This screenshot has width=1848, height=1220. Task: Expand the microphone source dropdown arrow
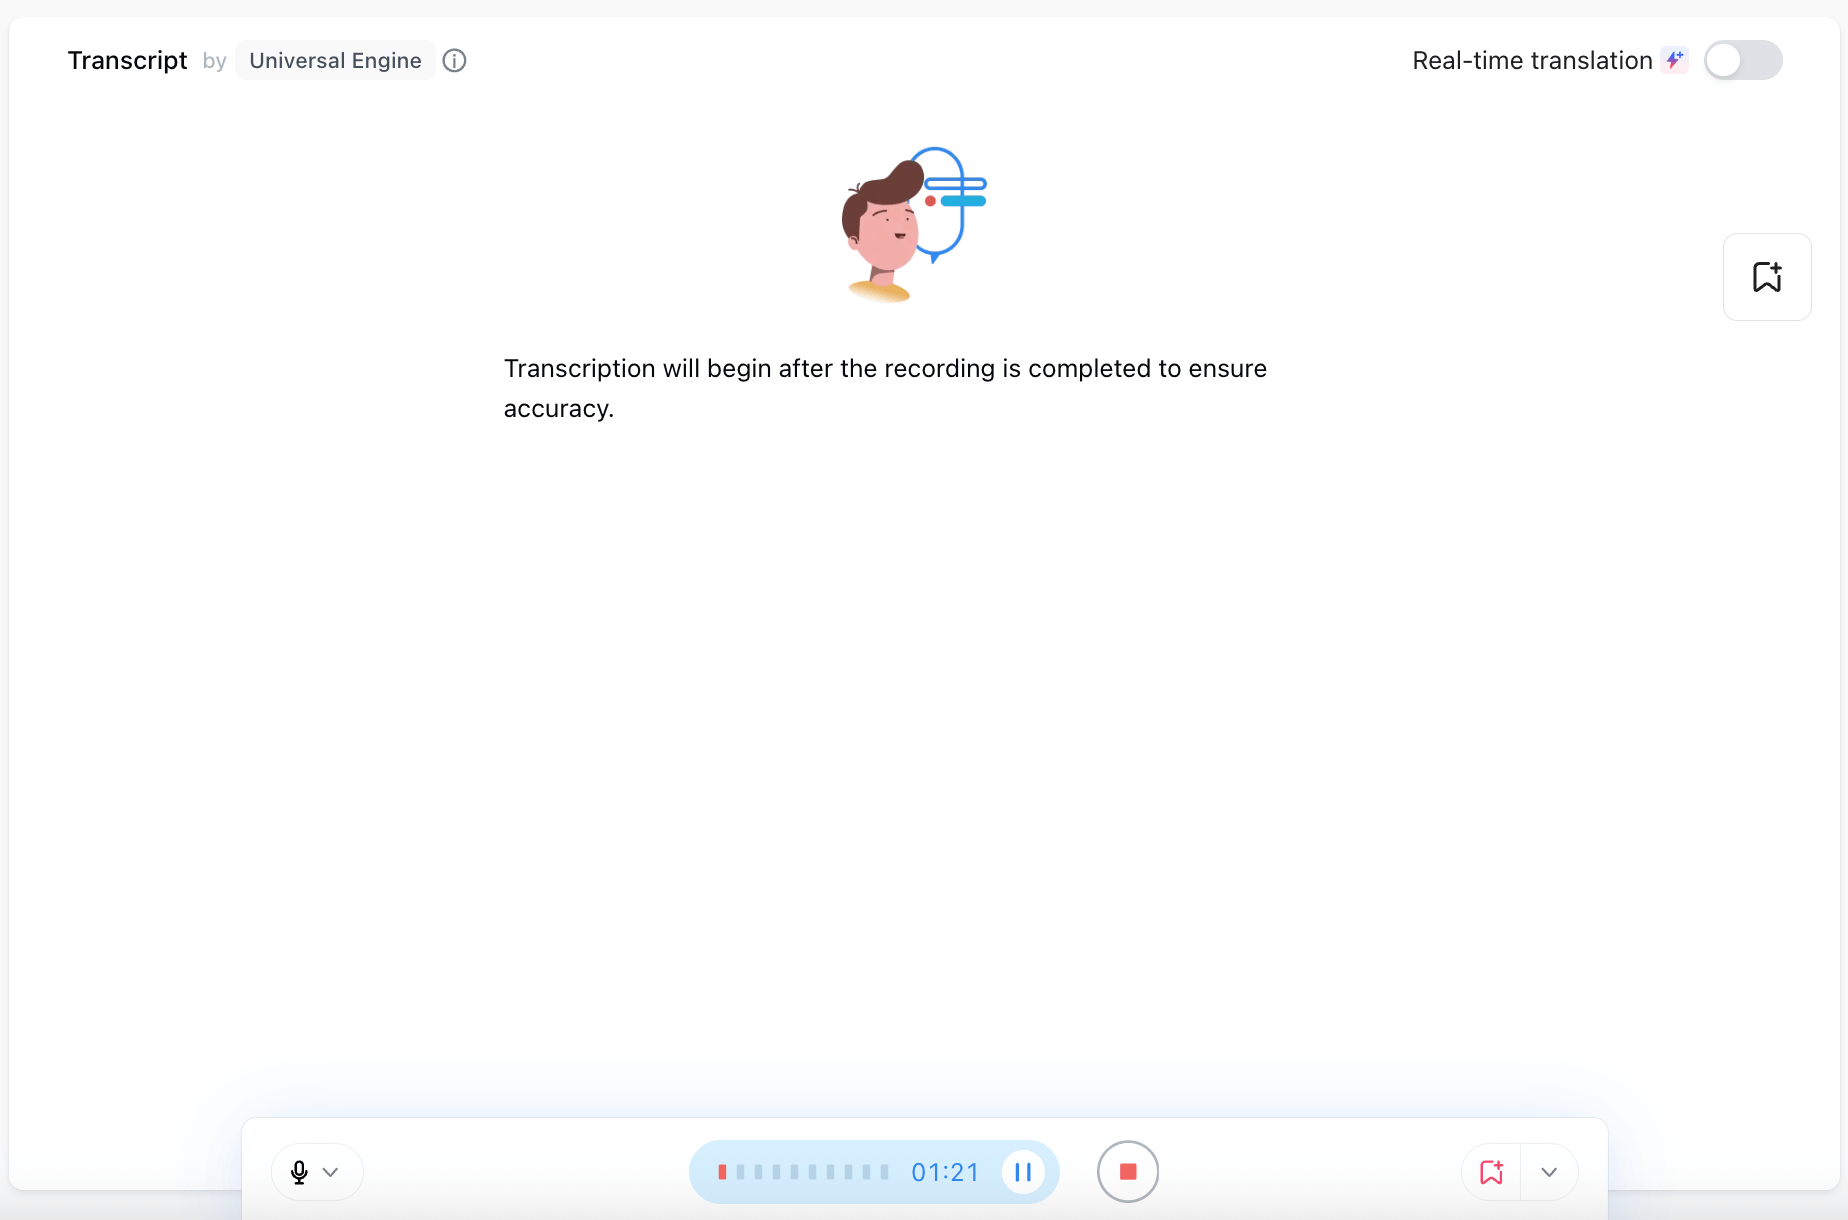click(x=331, y=1172)
